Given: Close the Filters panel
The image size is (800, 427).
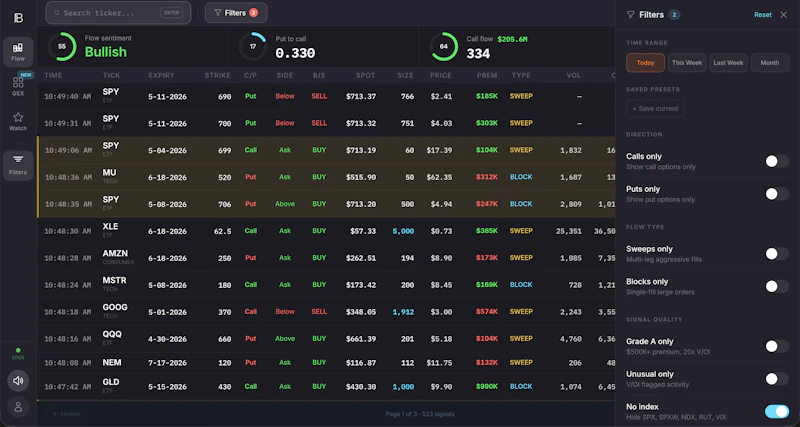Looking at the screenshot, I should (x=784, y=15).
